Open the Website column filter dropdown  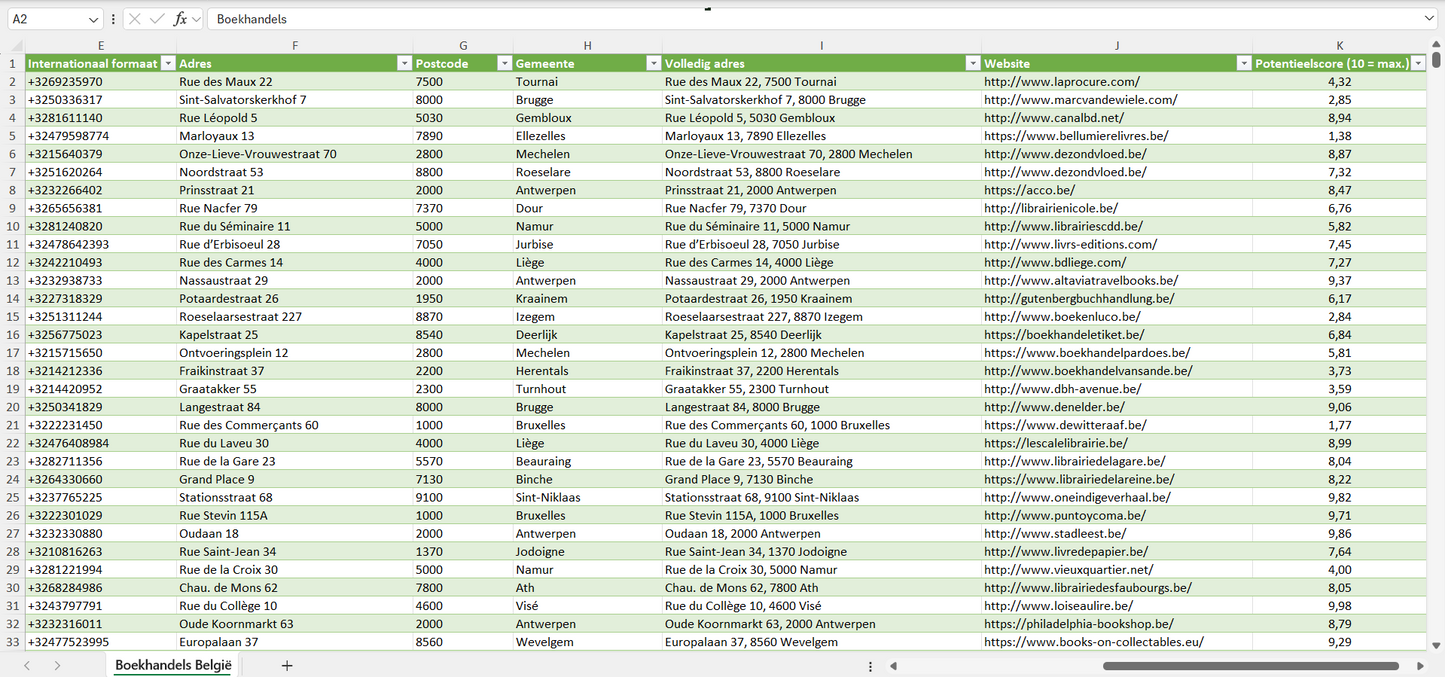(1243, 64)
